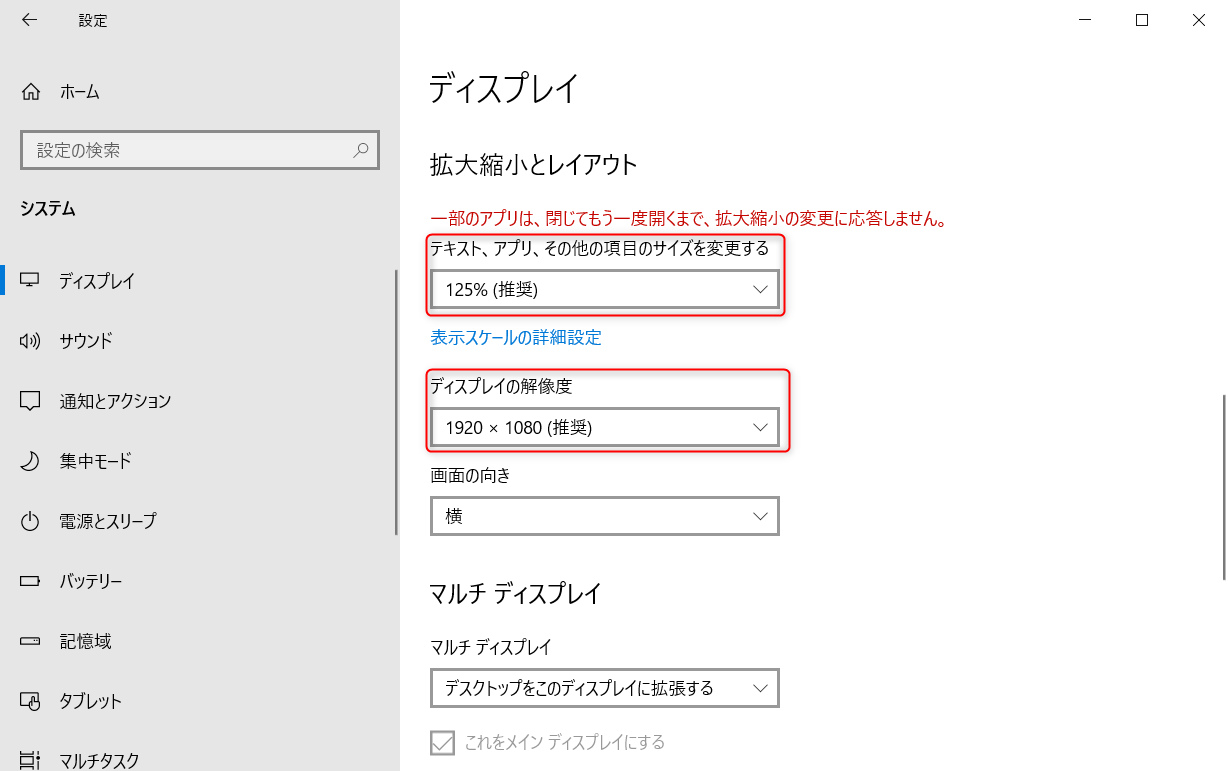
Task: Click the マルチ ディスプレイ section heading
Action: click(516, 594)
